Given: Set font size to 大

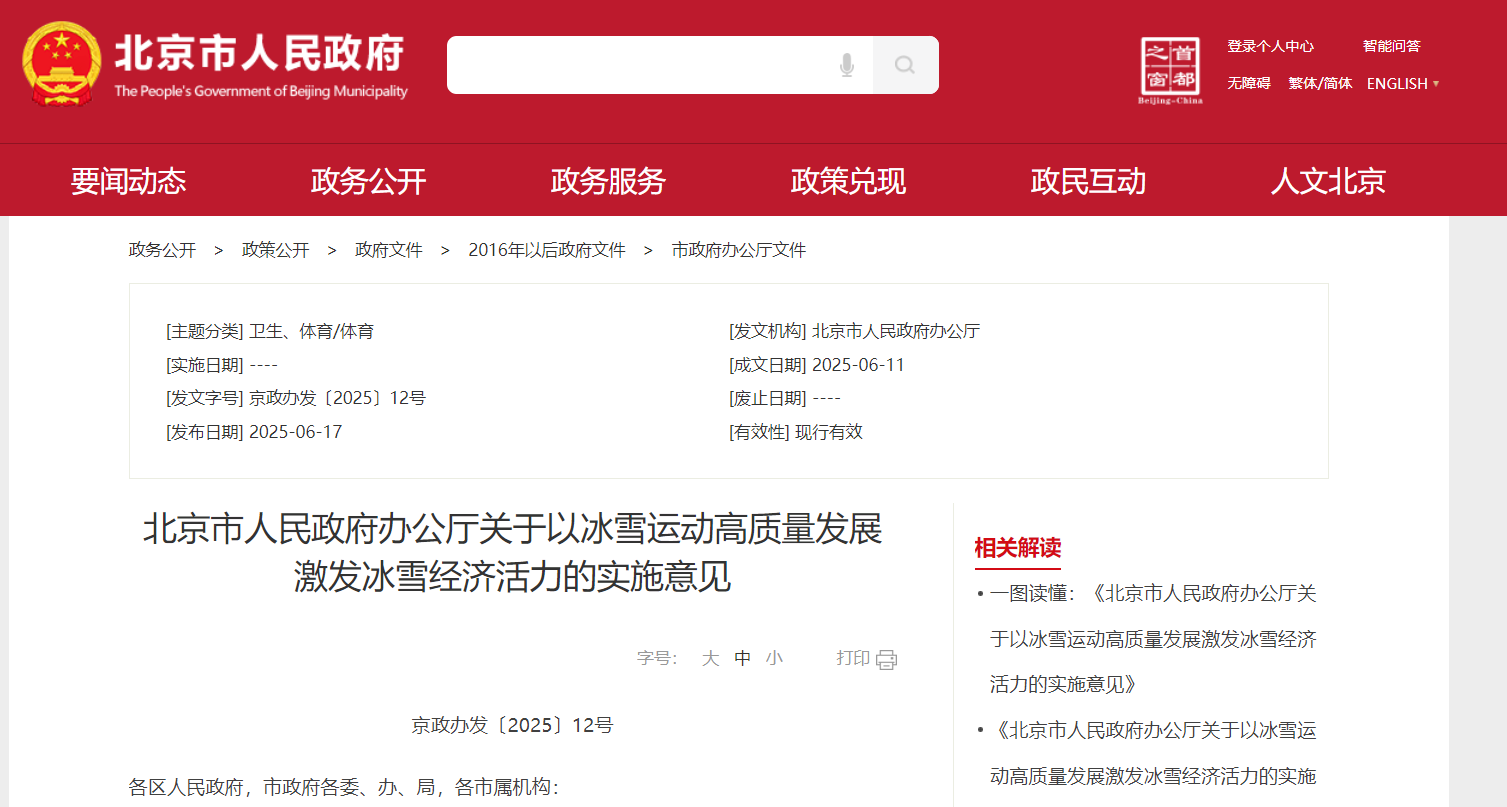Looking at the screenshot, I should 710,658.
